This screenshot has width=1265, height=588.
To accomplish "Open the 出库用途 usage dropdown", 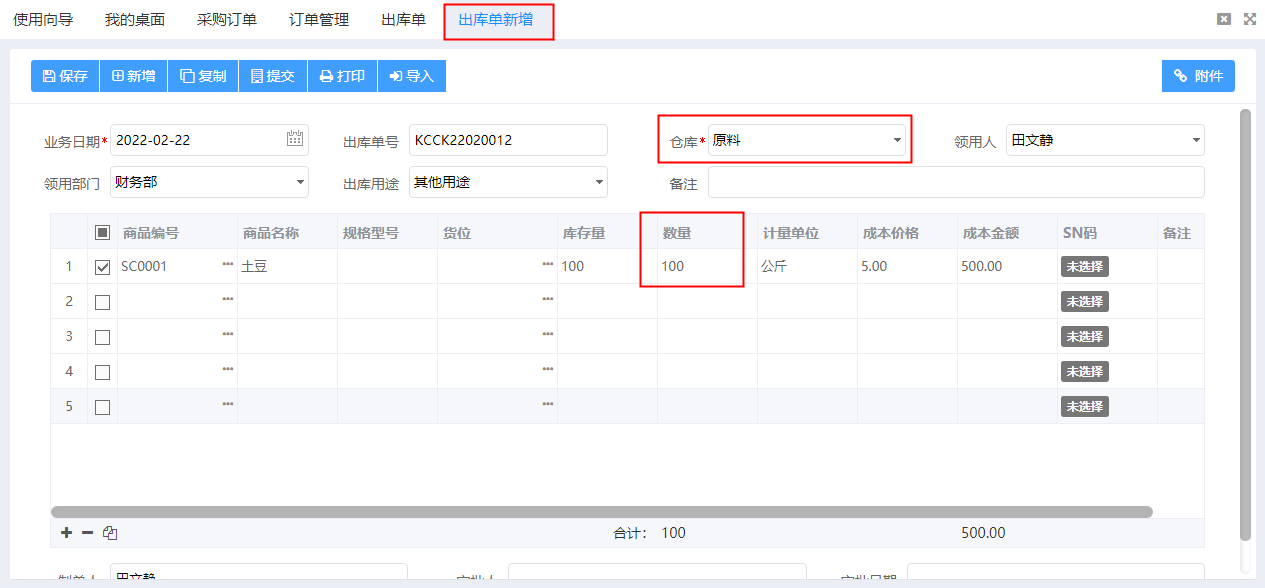I will (x=599, y=182).
